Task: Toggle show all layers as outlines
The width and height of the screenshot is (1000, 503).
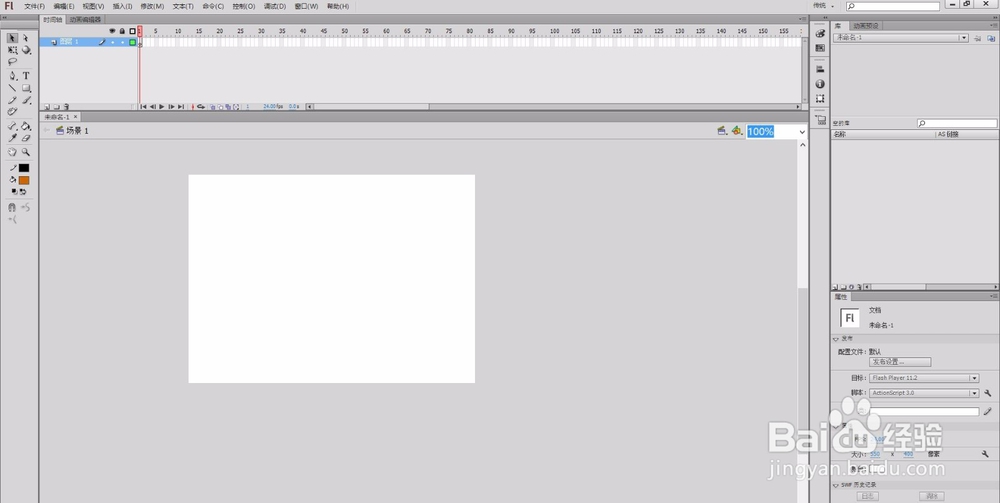Action: [x=132, y=31]
